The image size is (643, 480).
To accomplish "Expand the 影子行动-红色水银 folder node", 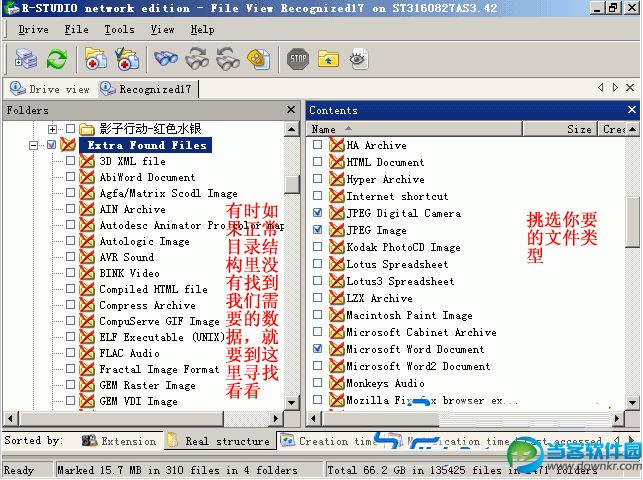I will (x=52, y=130).
